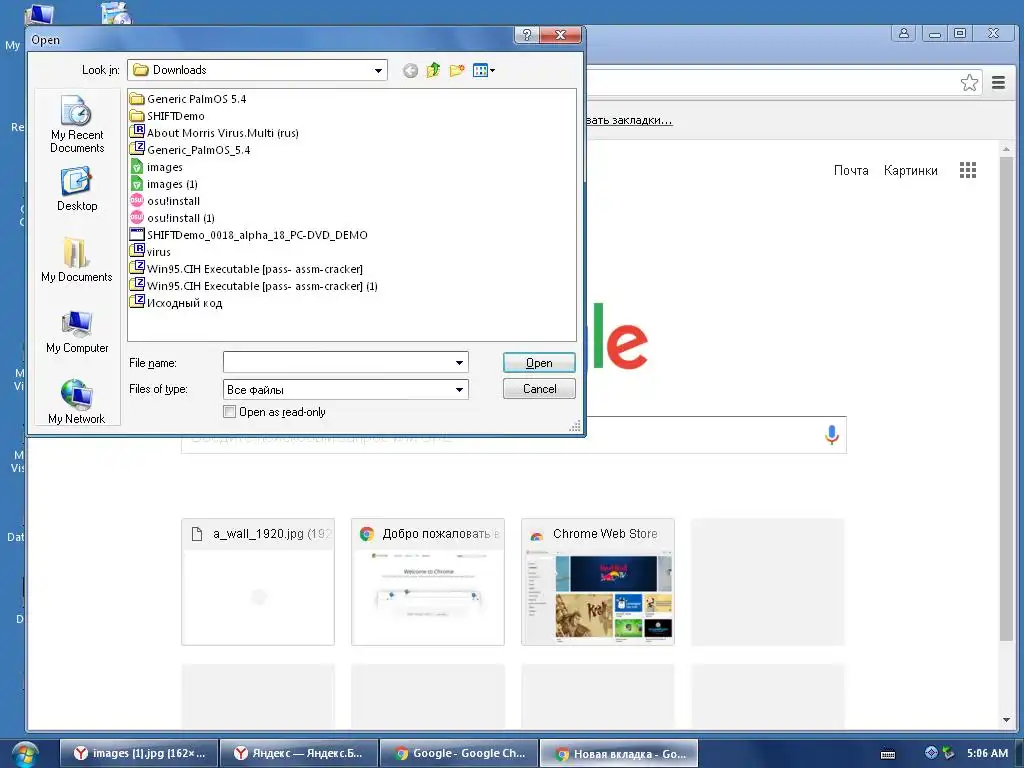Select About Morris Virus.Multi (rus) file
The height and width of the screenshot is (768, 1024).
(x=214, y=133)
